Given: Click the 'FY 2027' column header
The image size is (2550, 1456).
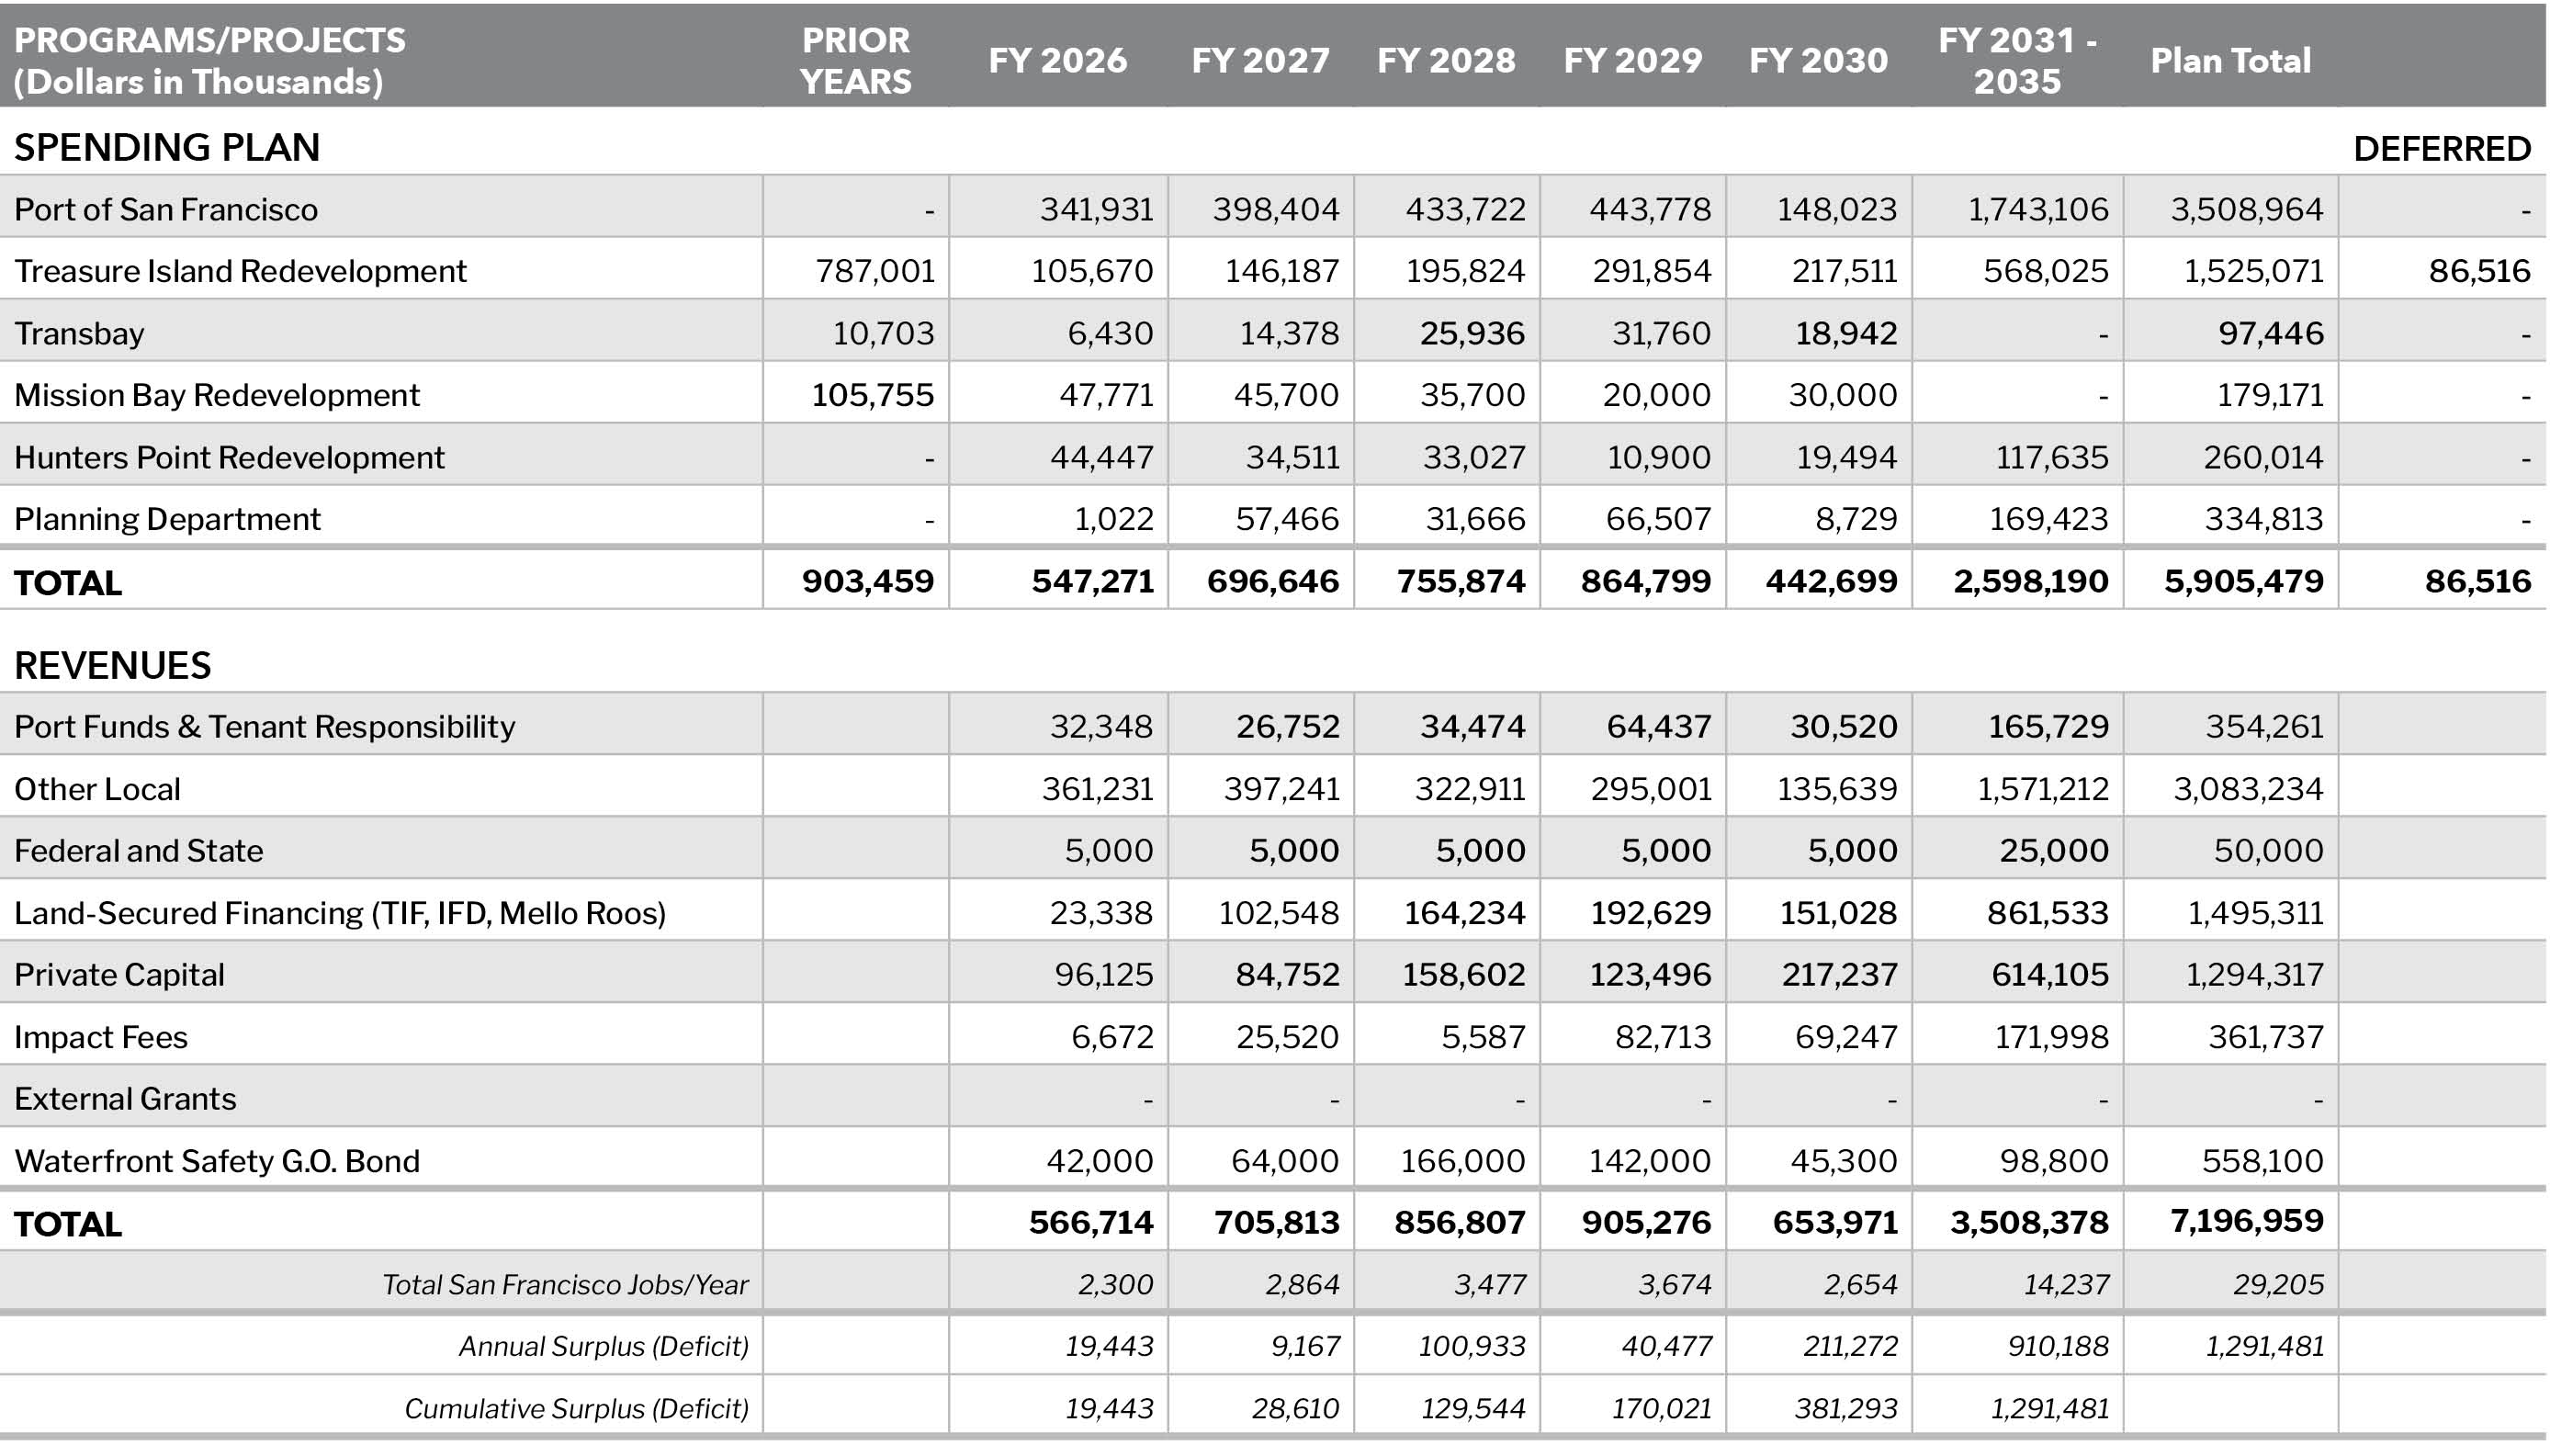Looking at the screenshot, I should (x=1260, y=60).
